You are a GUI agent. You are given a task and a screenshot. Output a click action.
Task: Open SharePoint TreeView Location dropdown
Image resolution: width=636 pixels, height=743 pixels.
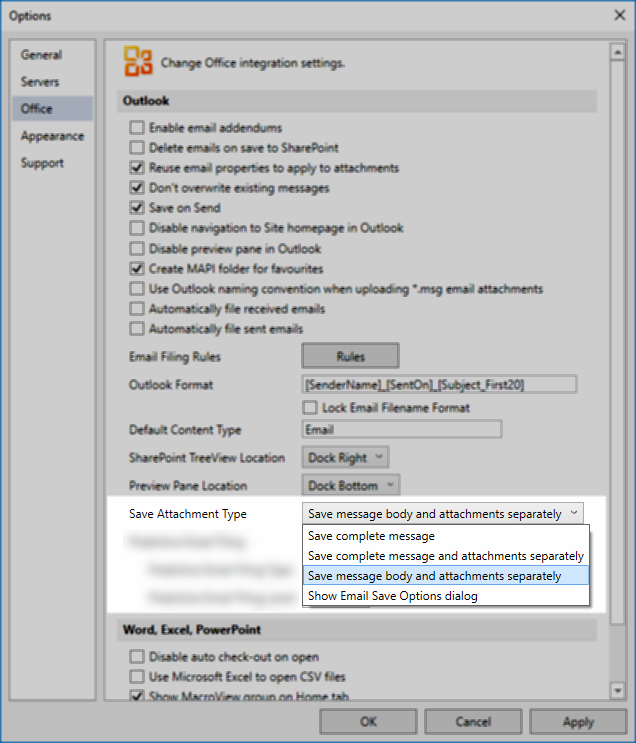pyautogui.click(x=345, y=457)
